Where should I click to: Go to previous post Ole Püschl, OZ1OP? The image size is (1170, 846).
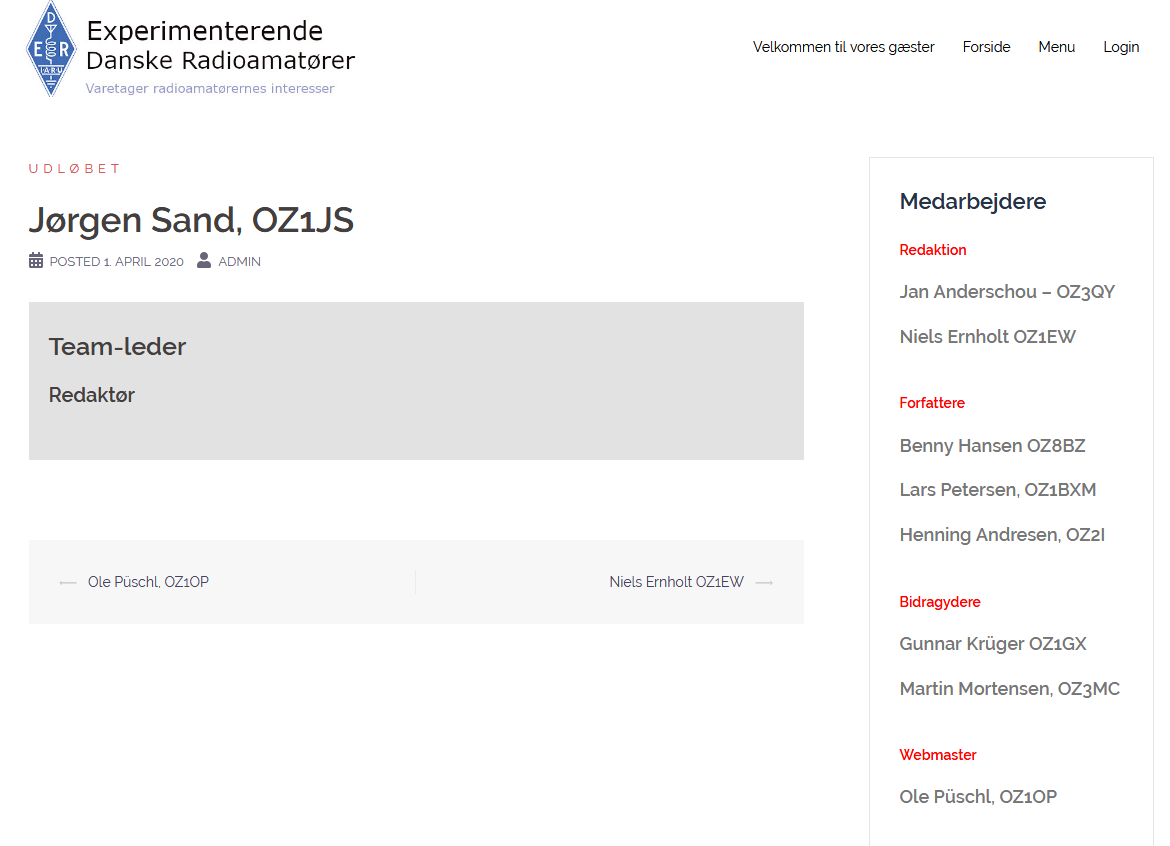[x=148, y=582]
